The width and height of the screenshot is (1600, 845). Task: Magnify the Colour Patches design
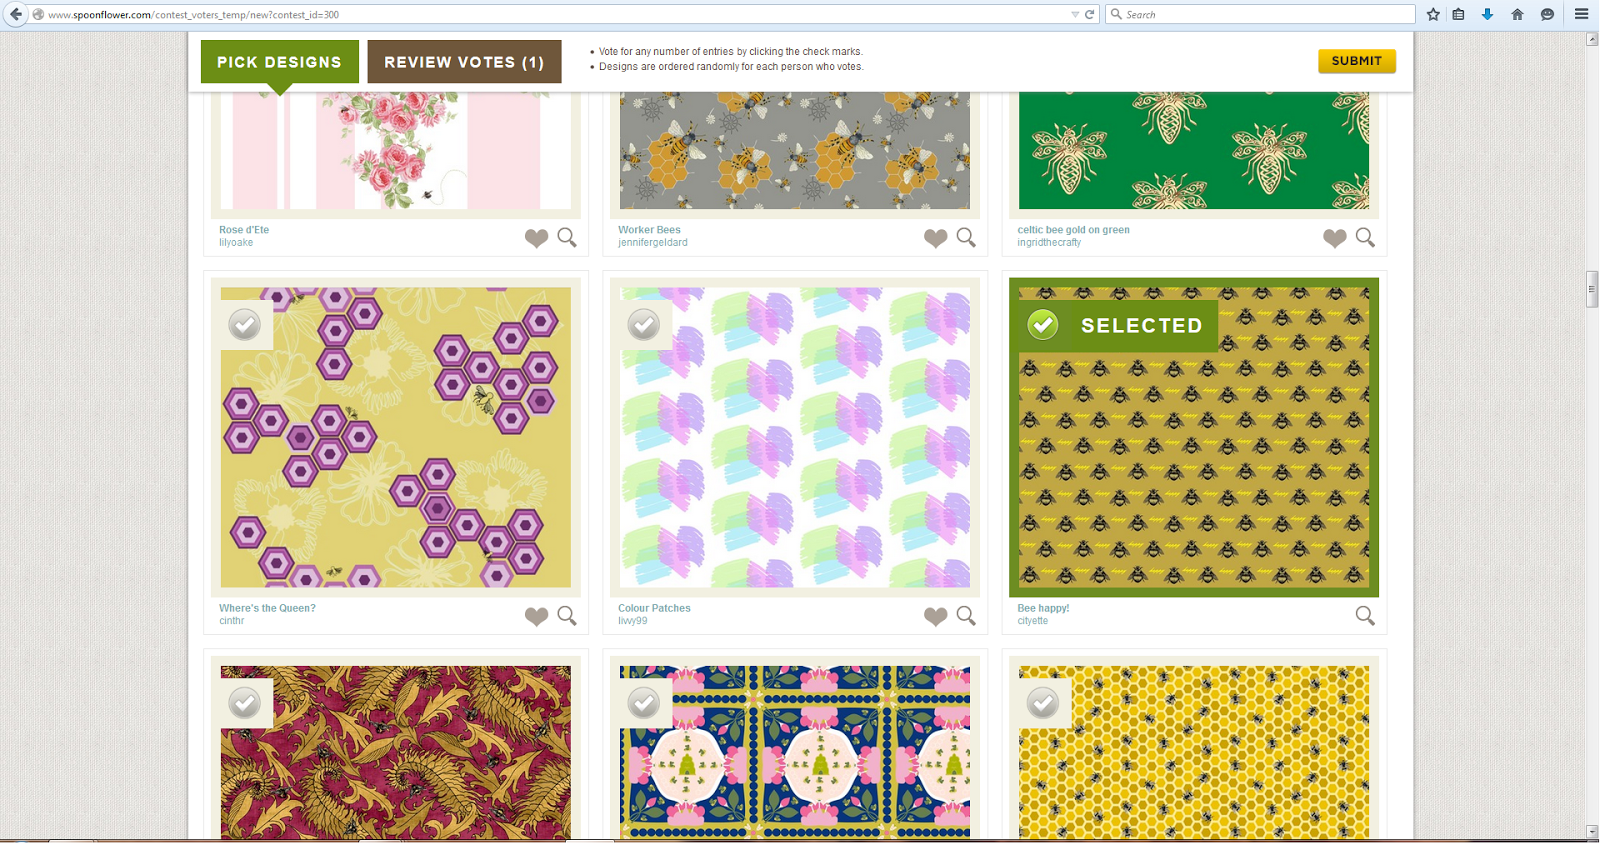tap(966, 615)
